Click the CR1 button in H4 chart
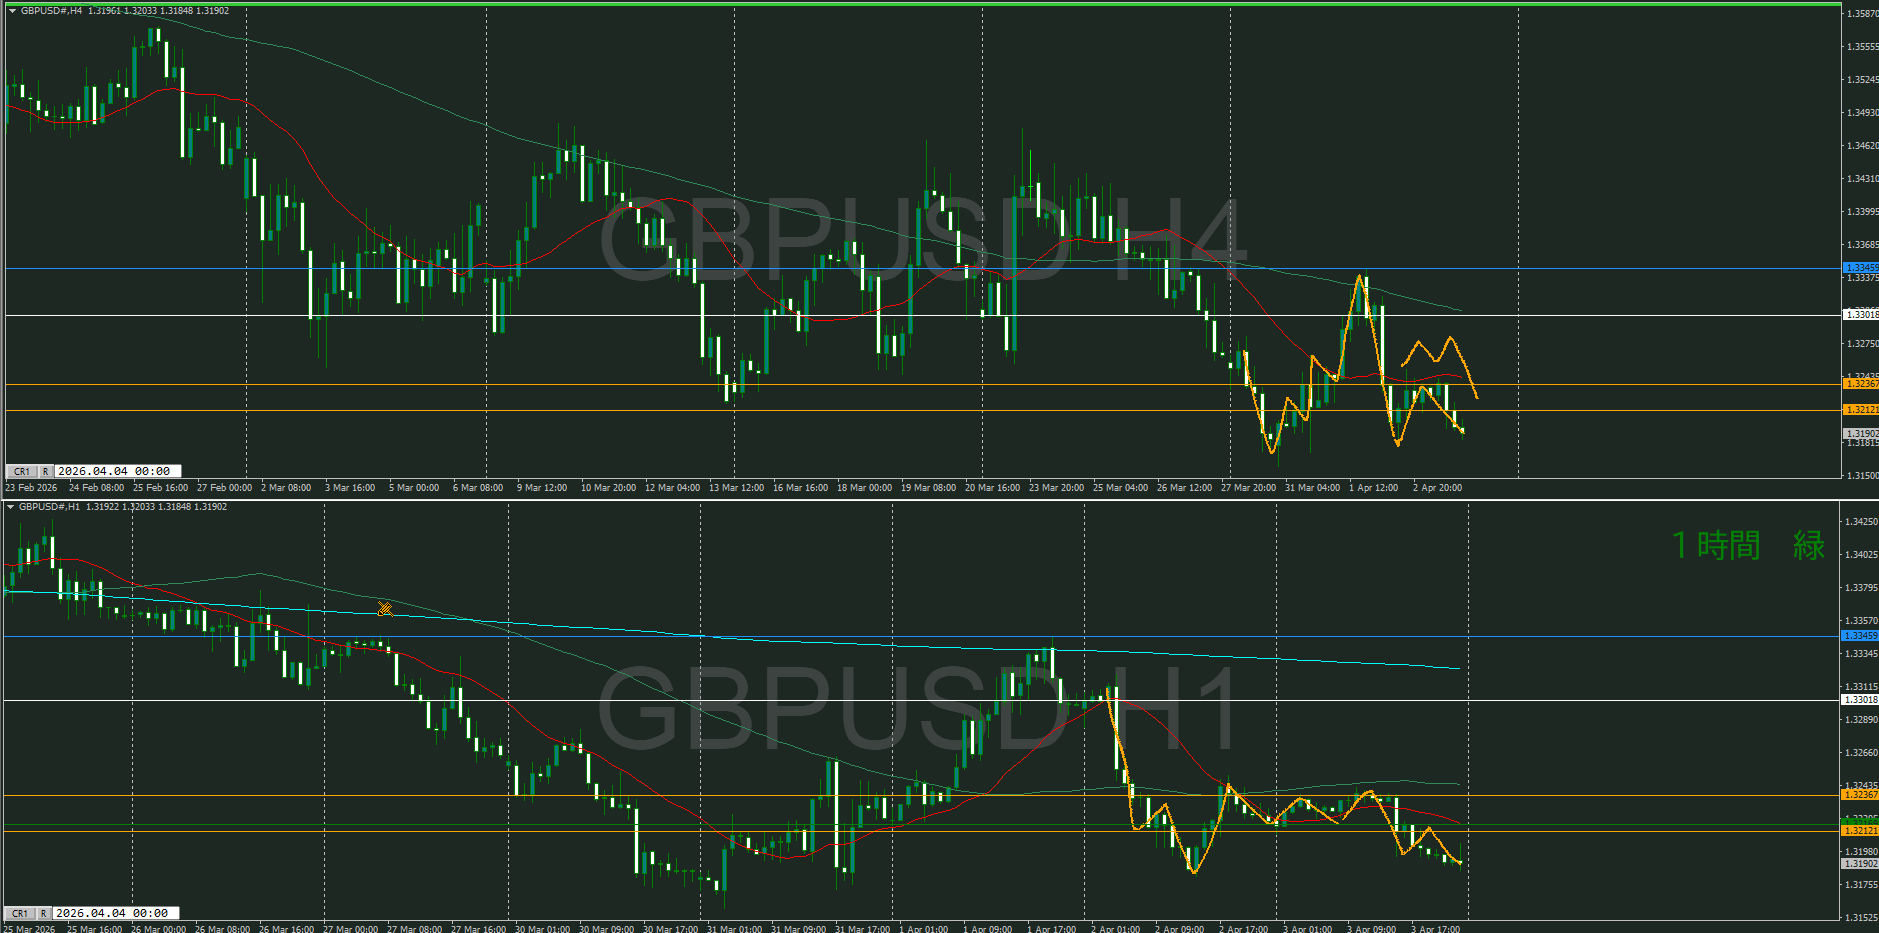 (x=21, y=471)
